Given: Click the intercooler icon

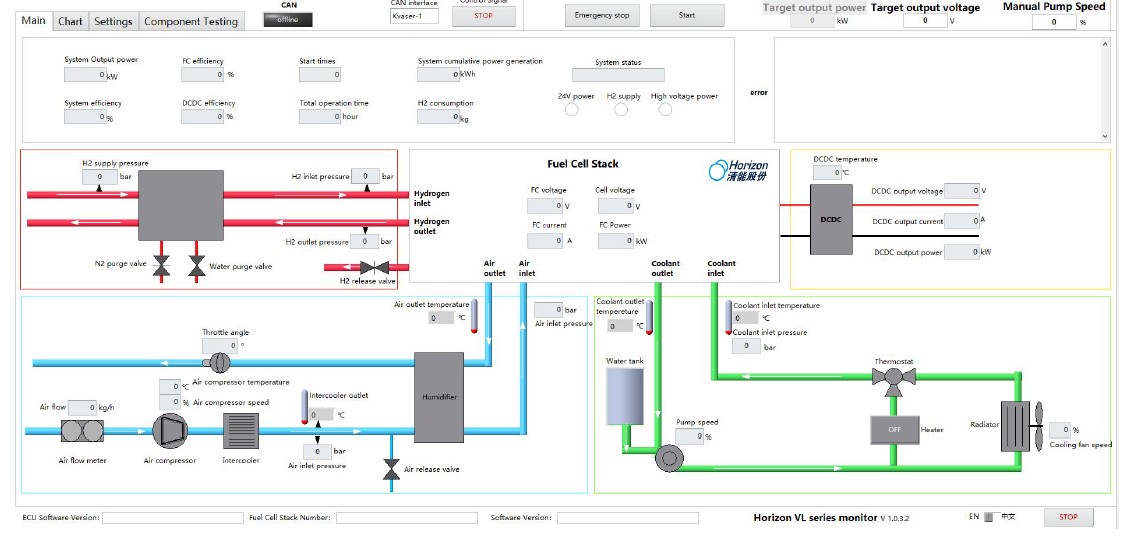Looking at the screenshot, I should pos(241,431).
